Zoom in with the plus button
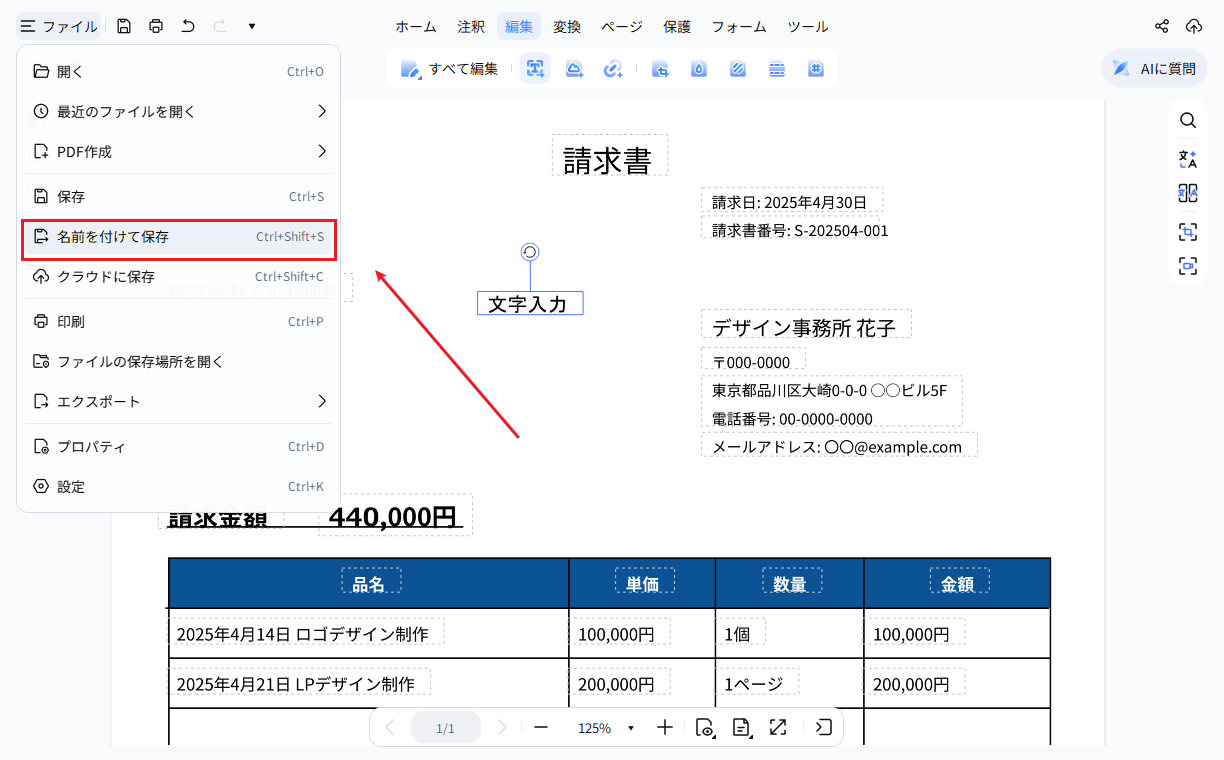This screenshot has height=760, width=1224. click(x=665, y=727)
